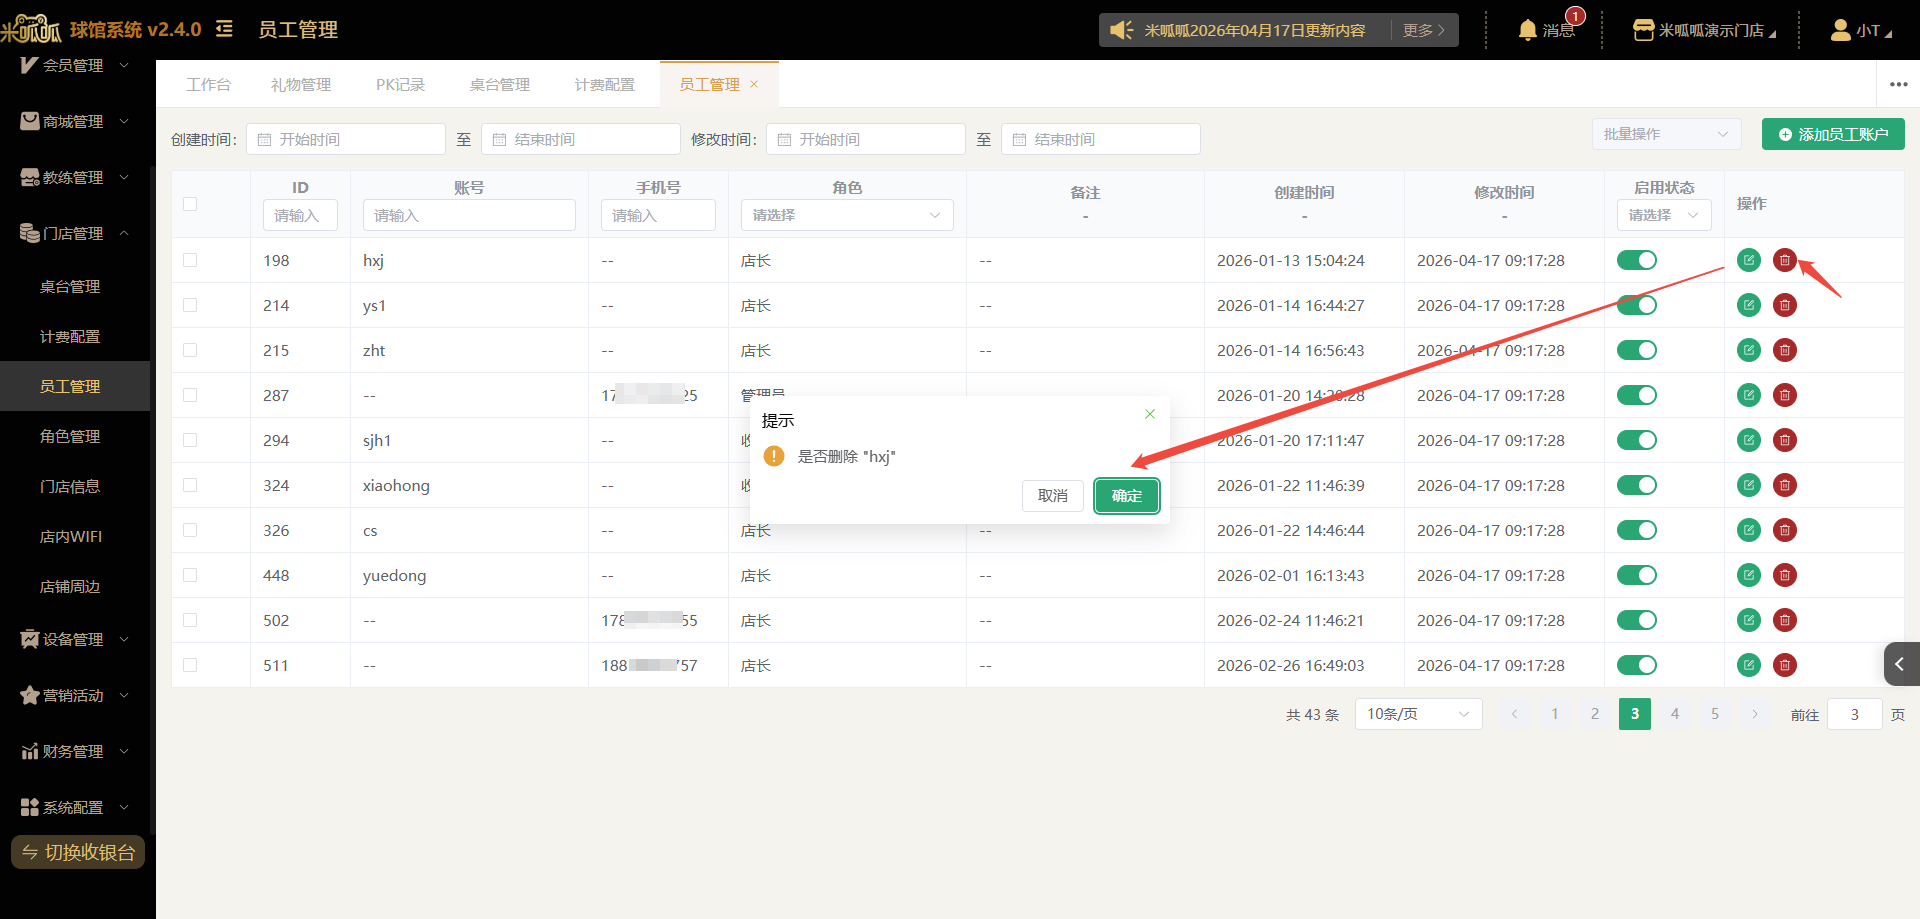1920x919 pixels.
Task: Check the box for row ID 511
Action: (190, 665)
